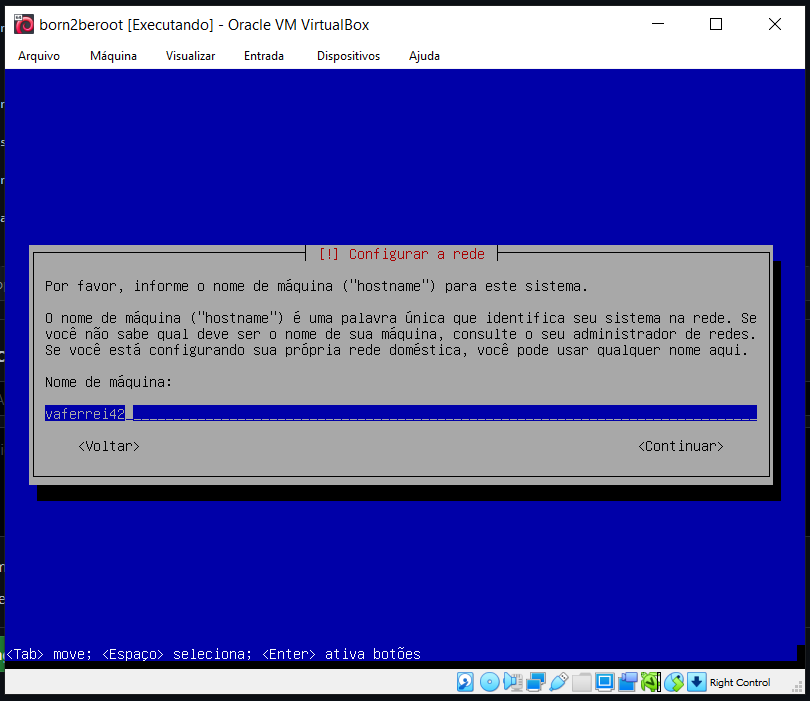Viewport: 810px width, 701px height.
Task: Maximize the born2beroot VirtualBox window
Action: pyautogui.click(x=716, y=24)
